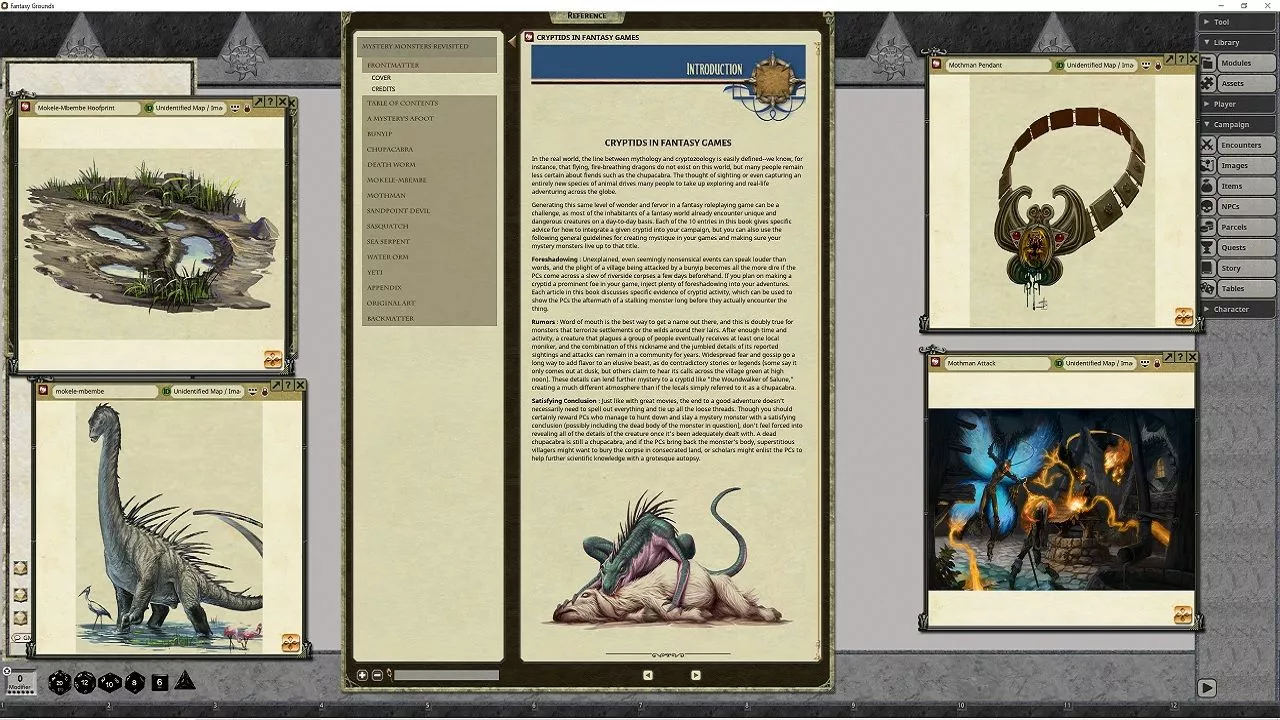The image size is (1280, 720).
Task: Roll the d10 die
Action: click(110, 683)
